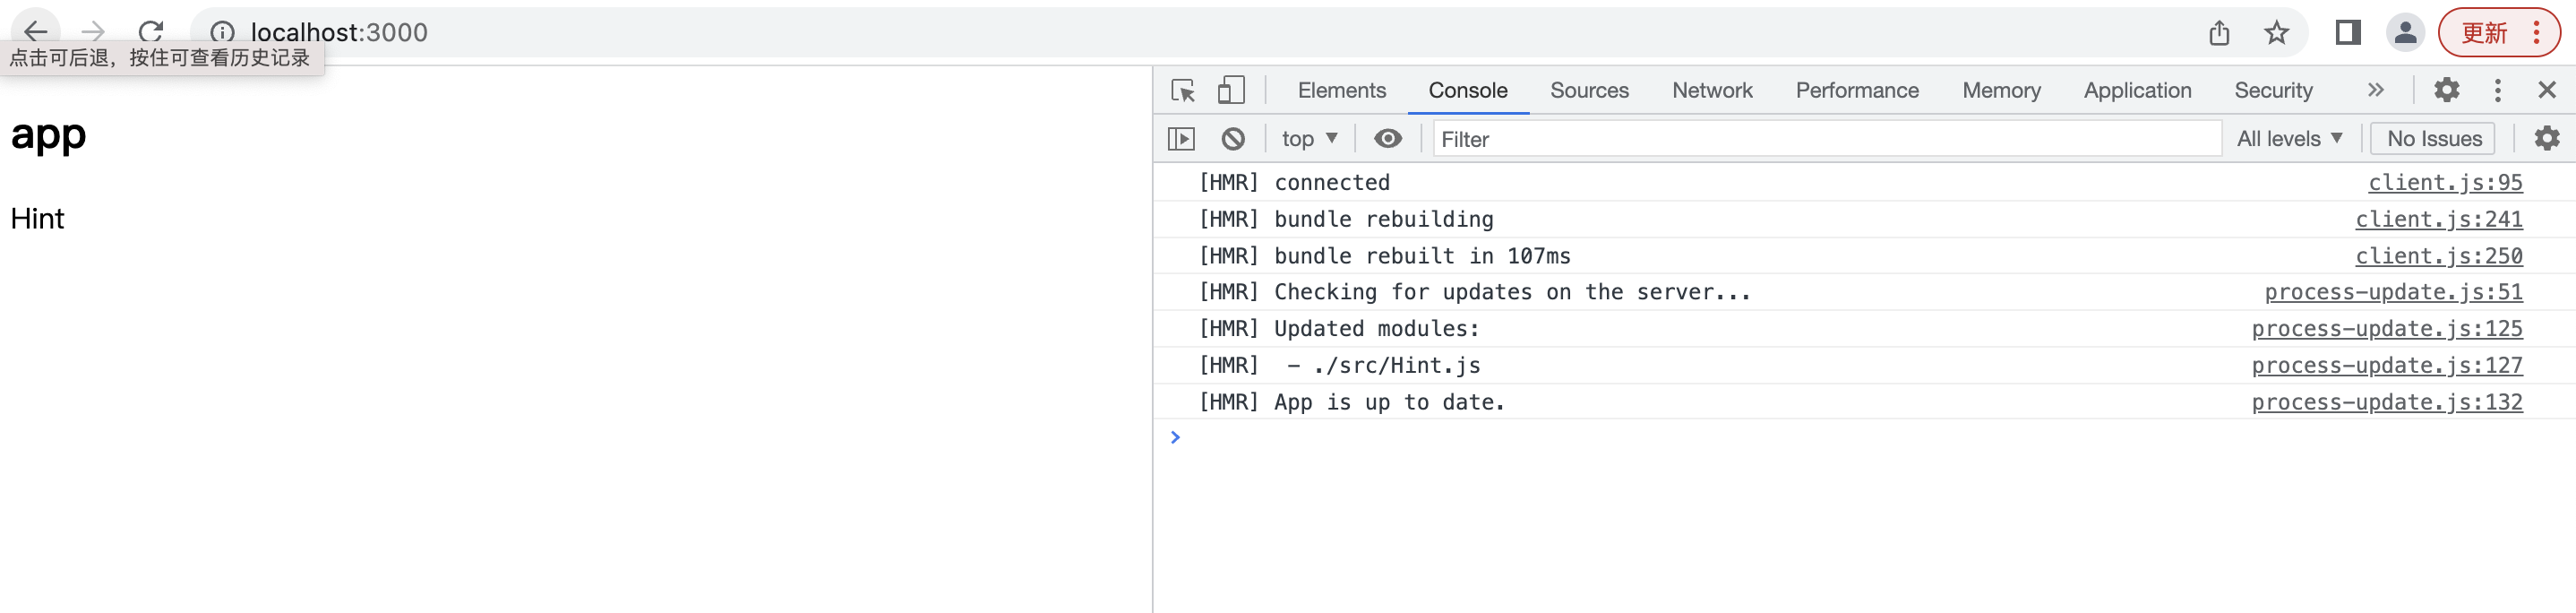Open the Performance tab
This screenshot has height=613, width=2576.
1857,90
